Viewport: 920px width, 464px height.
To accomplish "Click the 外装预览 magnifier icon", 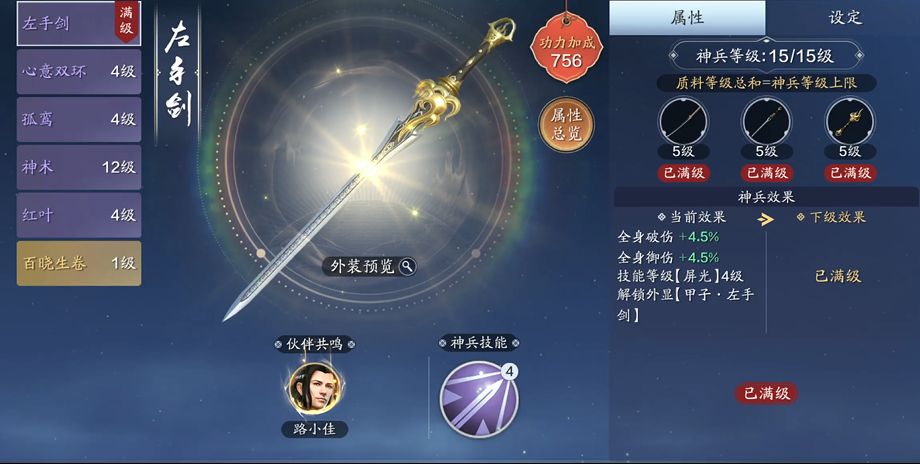I will pyautogui.click(x=407, y=266).
